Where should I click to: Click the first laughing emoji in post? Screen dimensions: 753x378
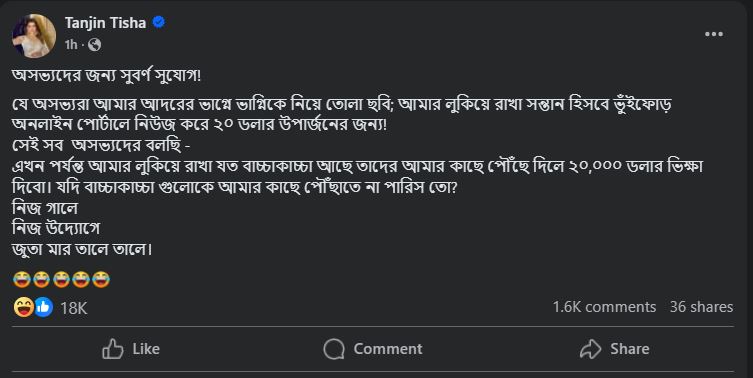22,279
